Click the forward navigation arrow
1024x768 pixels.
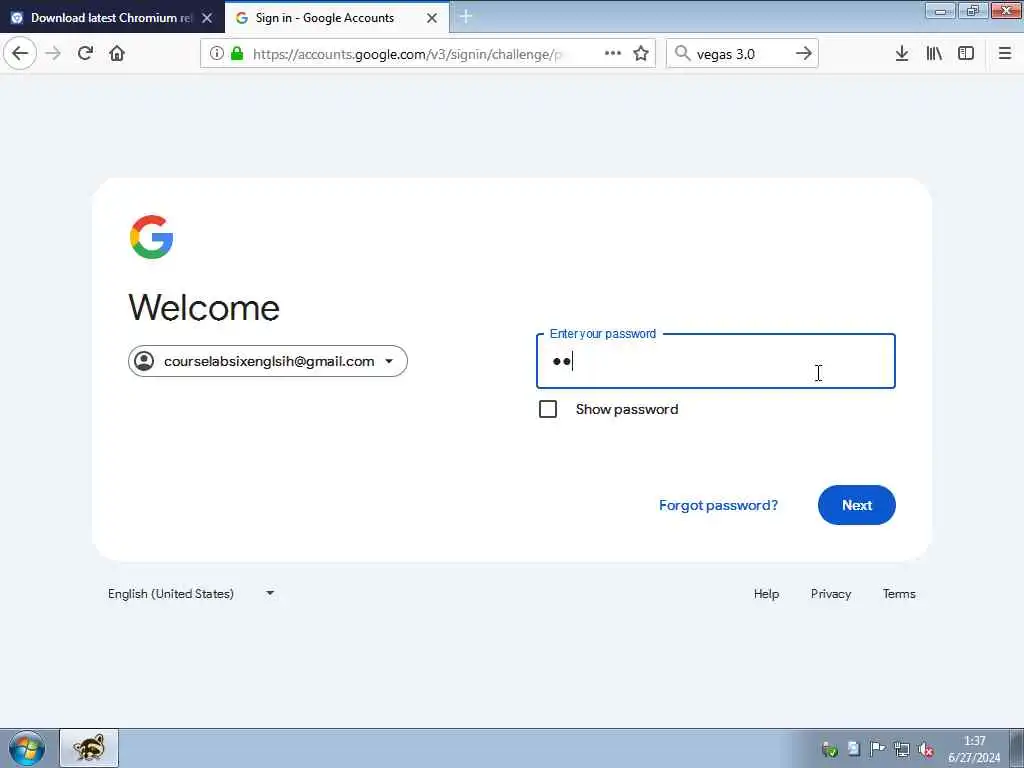click(x=54, y=54)
